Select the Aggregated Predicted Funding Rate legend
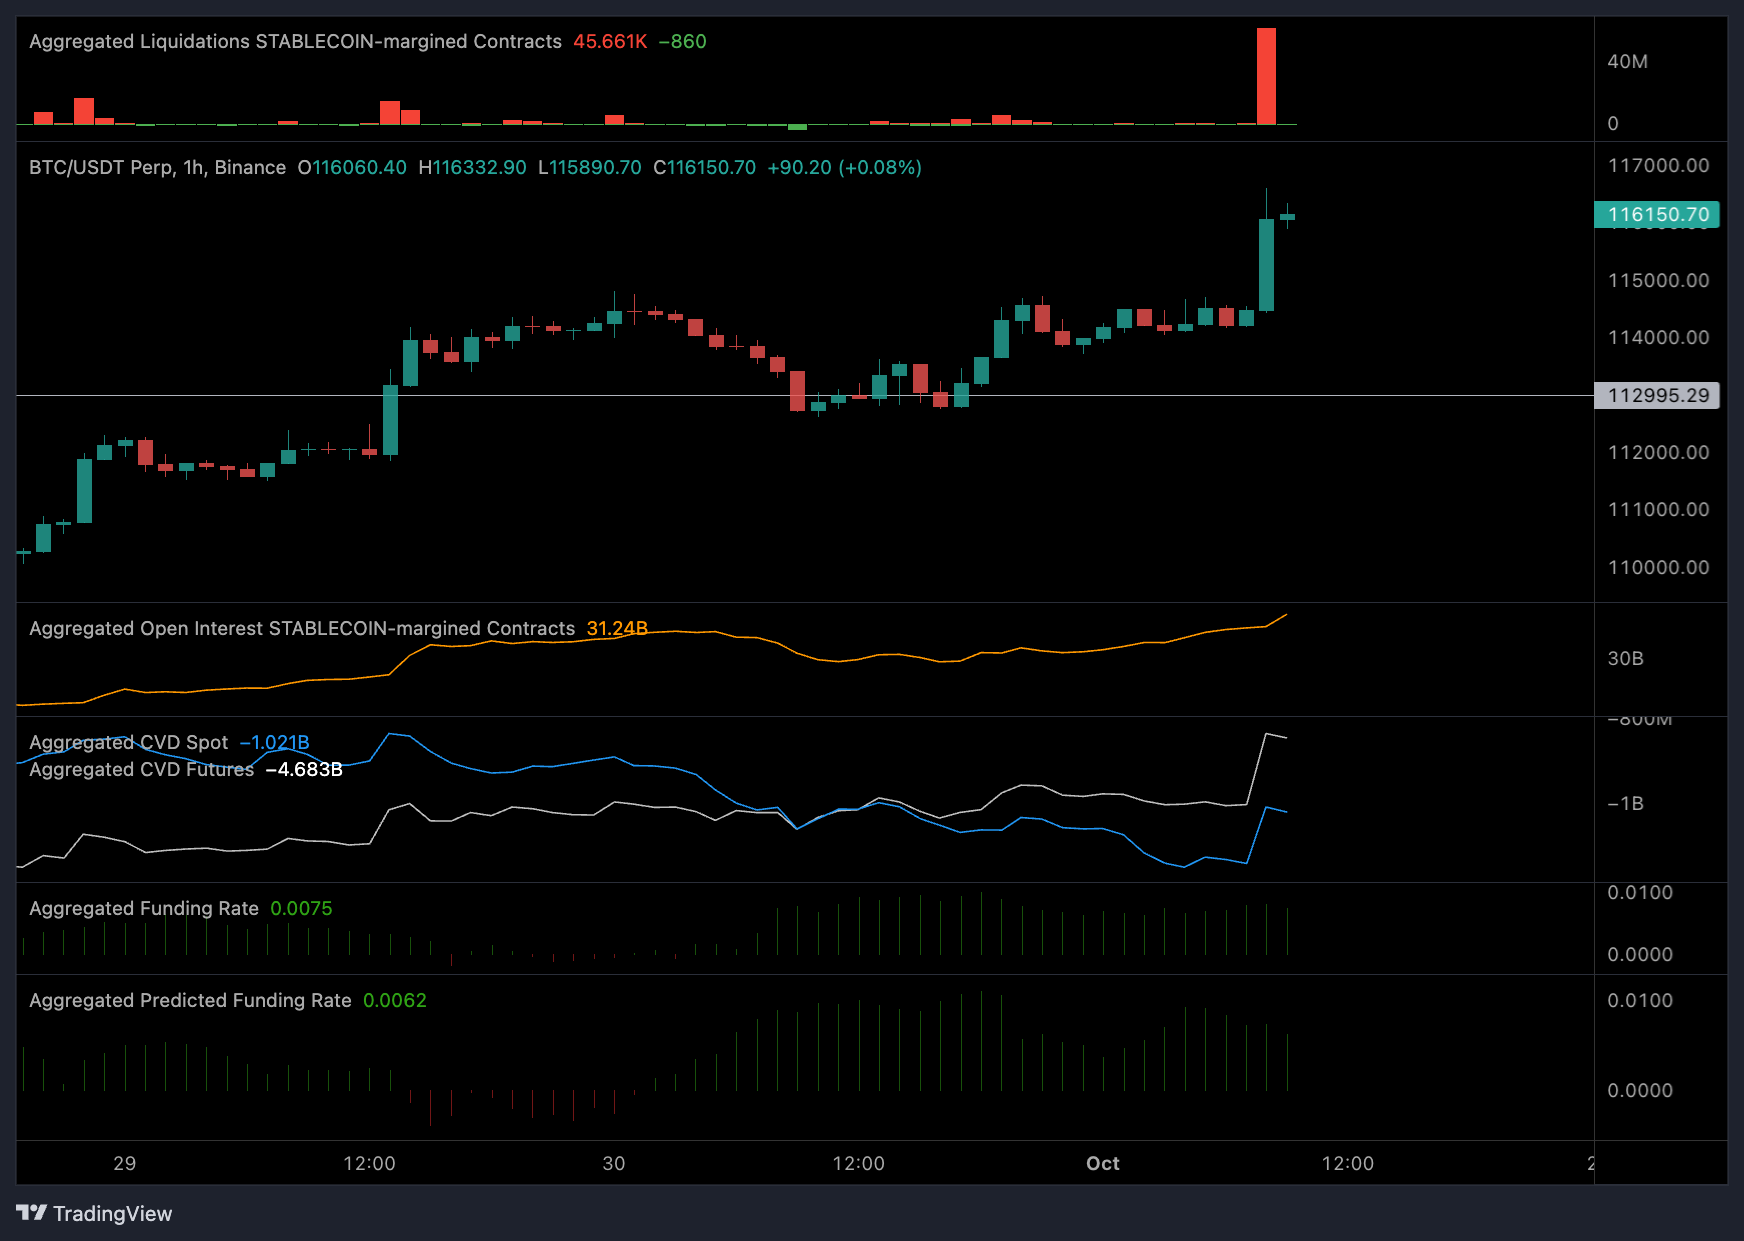This screenshot has width=1744, height=1241. (x=190, y=1000)
